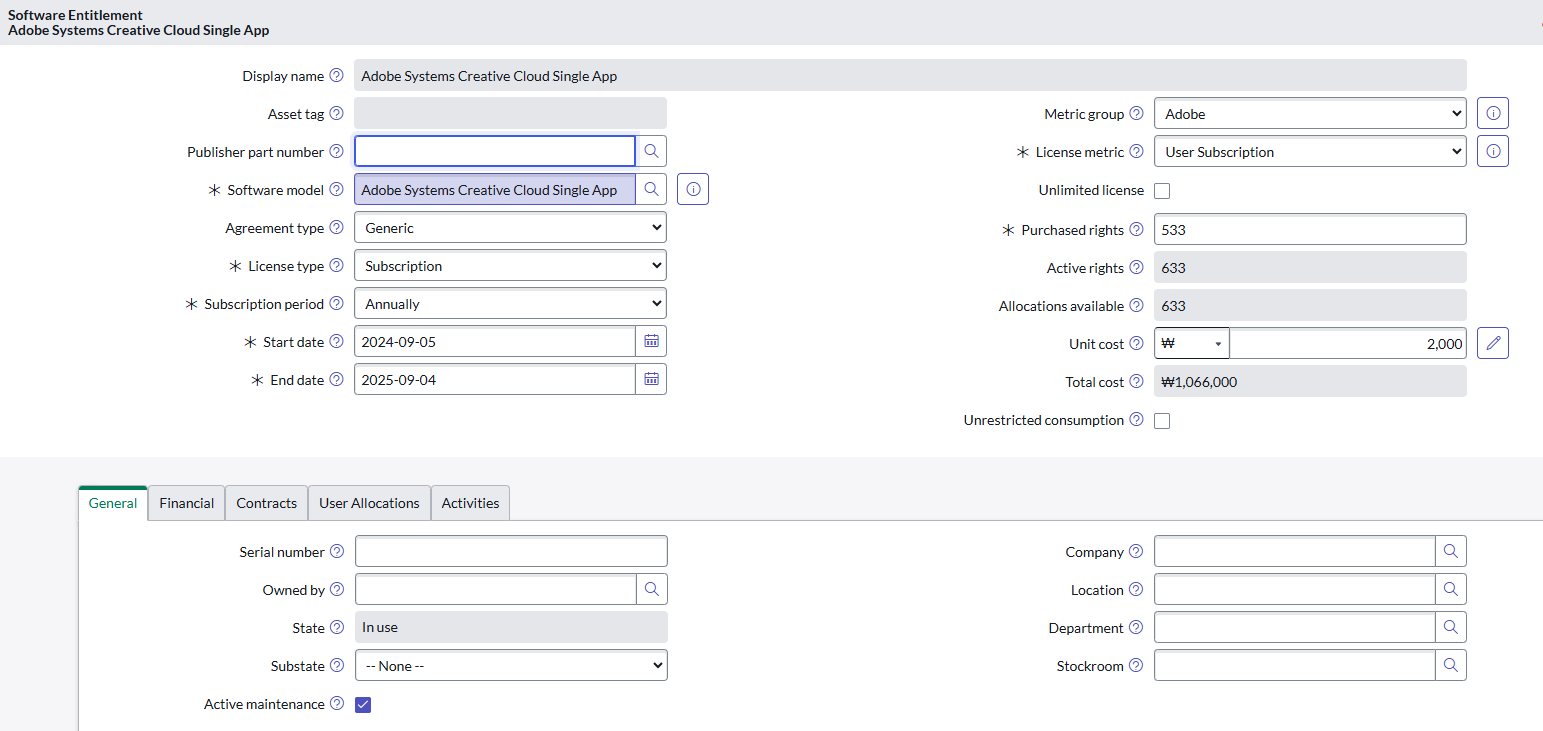Switch to the User Allocations tab

(370, 503)
